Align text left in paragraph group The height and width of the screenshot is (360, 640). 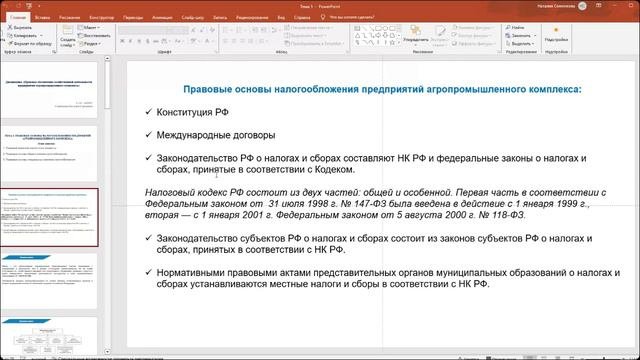[225, 41]
